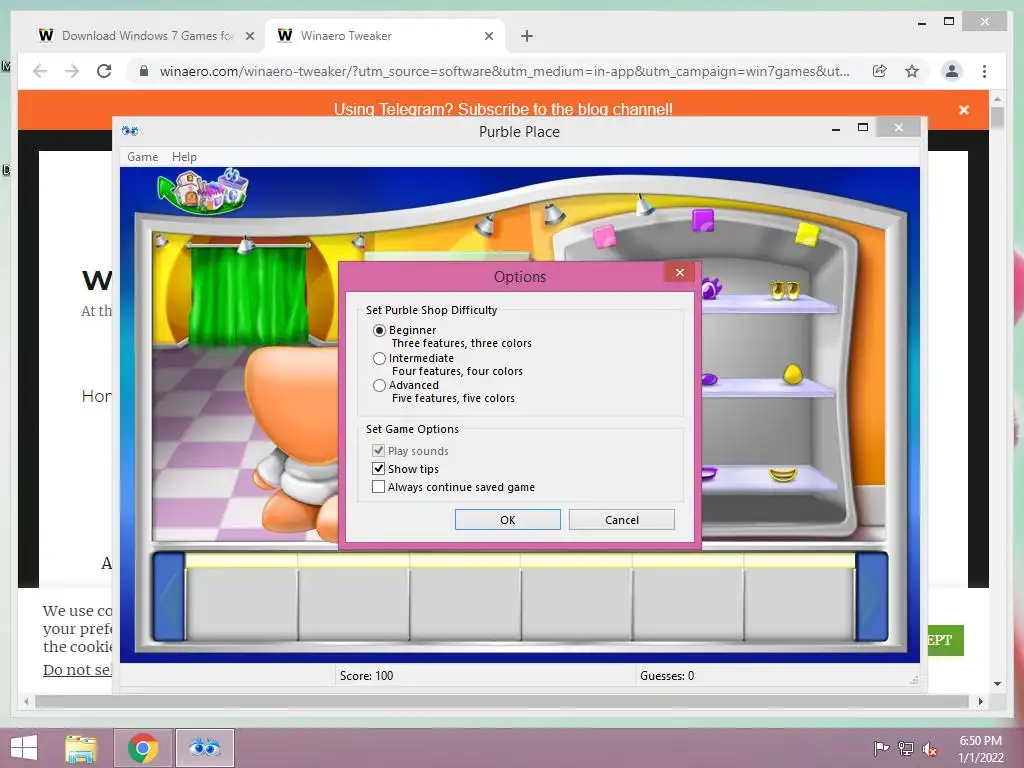The width and height of the screenshot is (1024, 768).
Task: Click the muted volume tray icon
Action: 929,748
